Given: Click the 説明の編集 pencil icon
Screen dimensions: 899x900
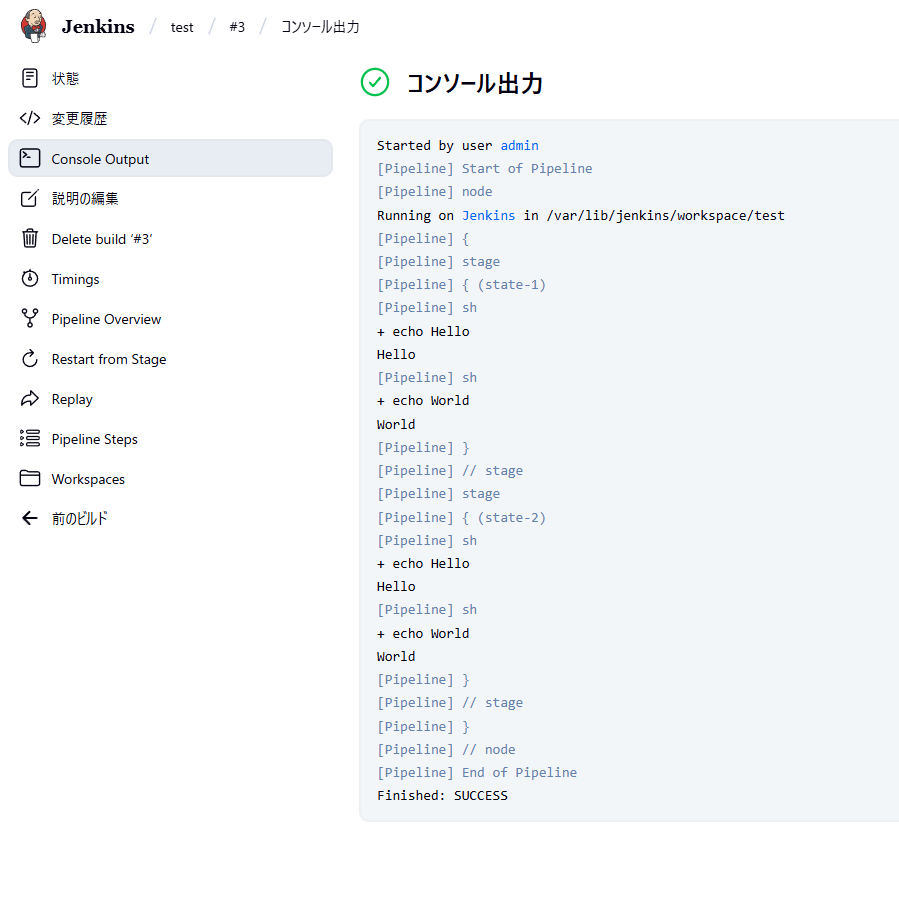Looking at the screenshot, I should click(x=30, y=198).
